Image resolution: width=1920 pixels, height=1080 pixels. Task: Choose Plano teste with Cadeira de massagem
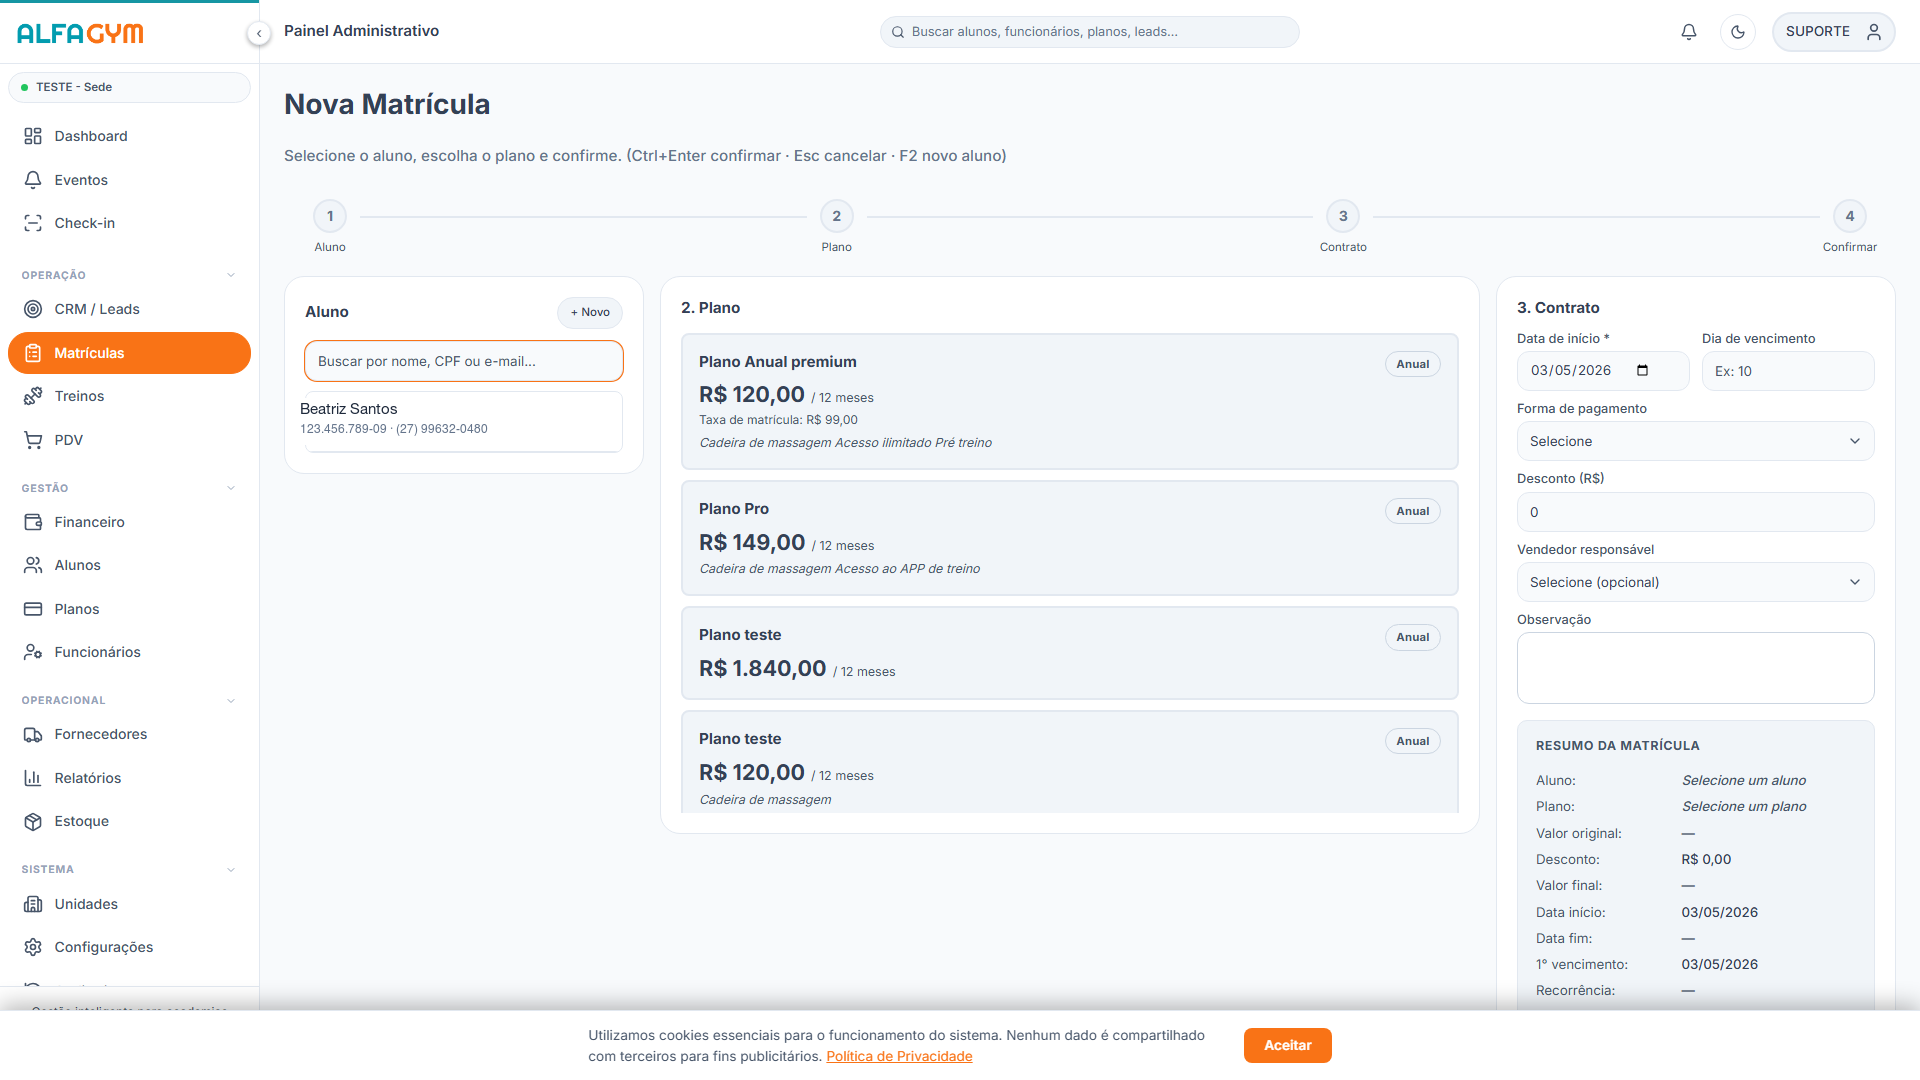pyautogui.click(x=1069, y=762)
